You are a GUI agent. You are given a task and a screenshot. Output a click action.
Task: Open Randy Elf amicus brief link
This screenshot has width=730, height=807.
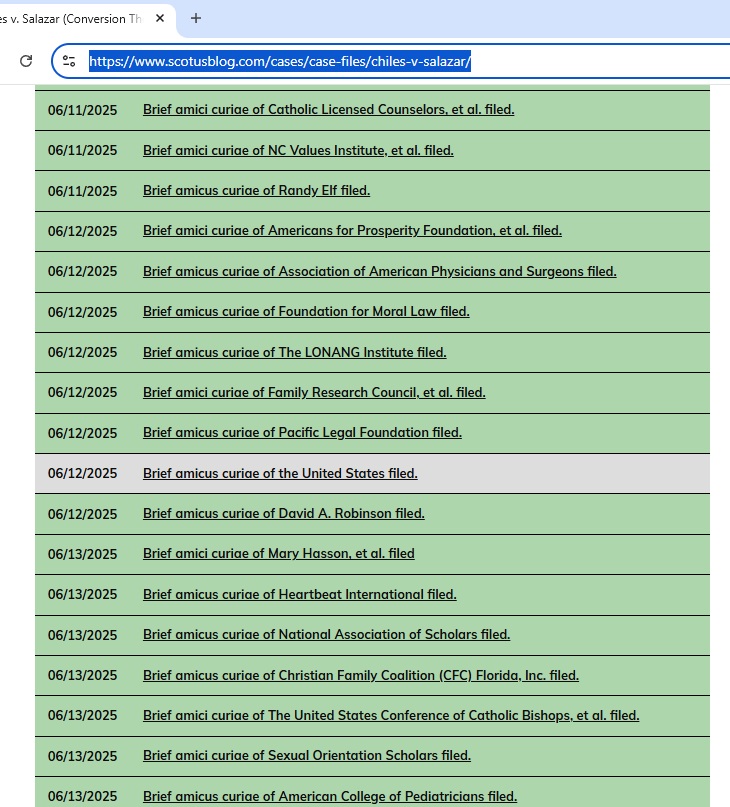pos(256,190)
